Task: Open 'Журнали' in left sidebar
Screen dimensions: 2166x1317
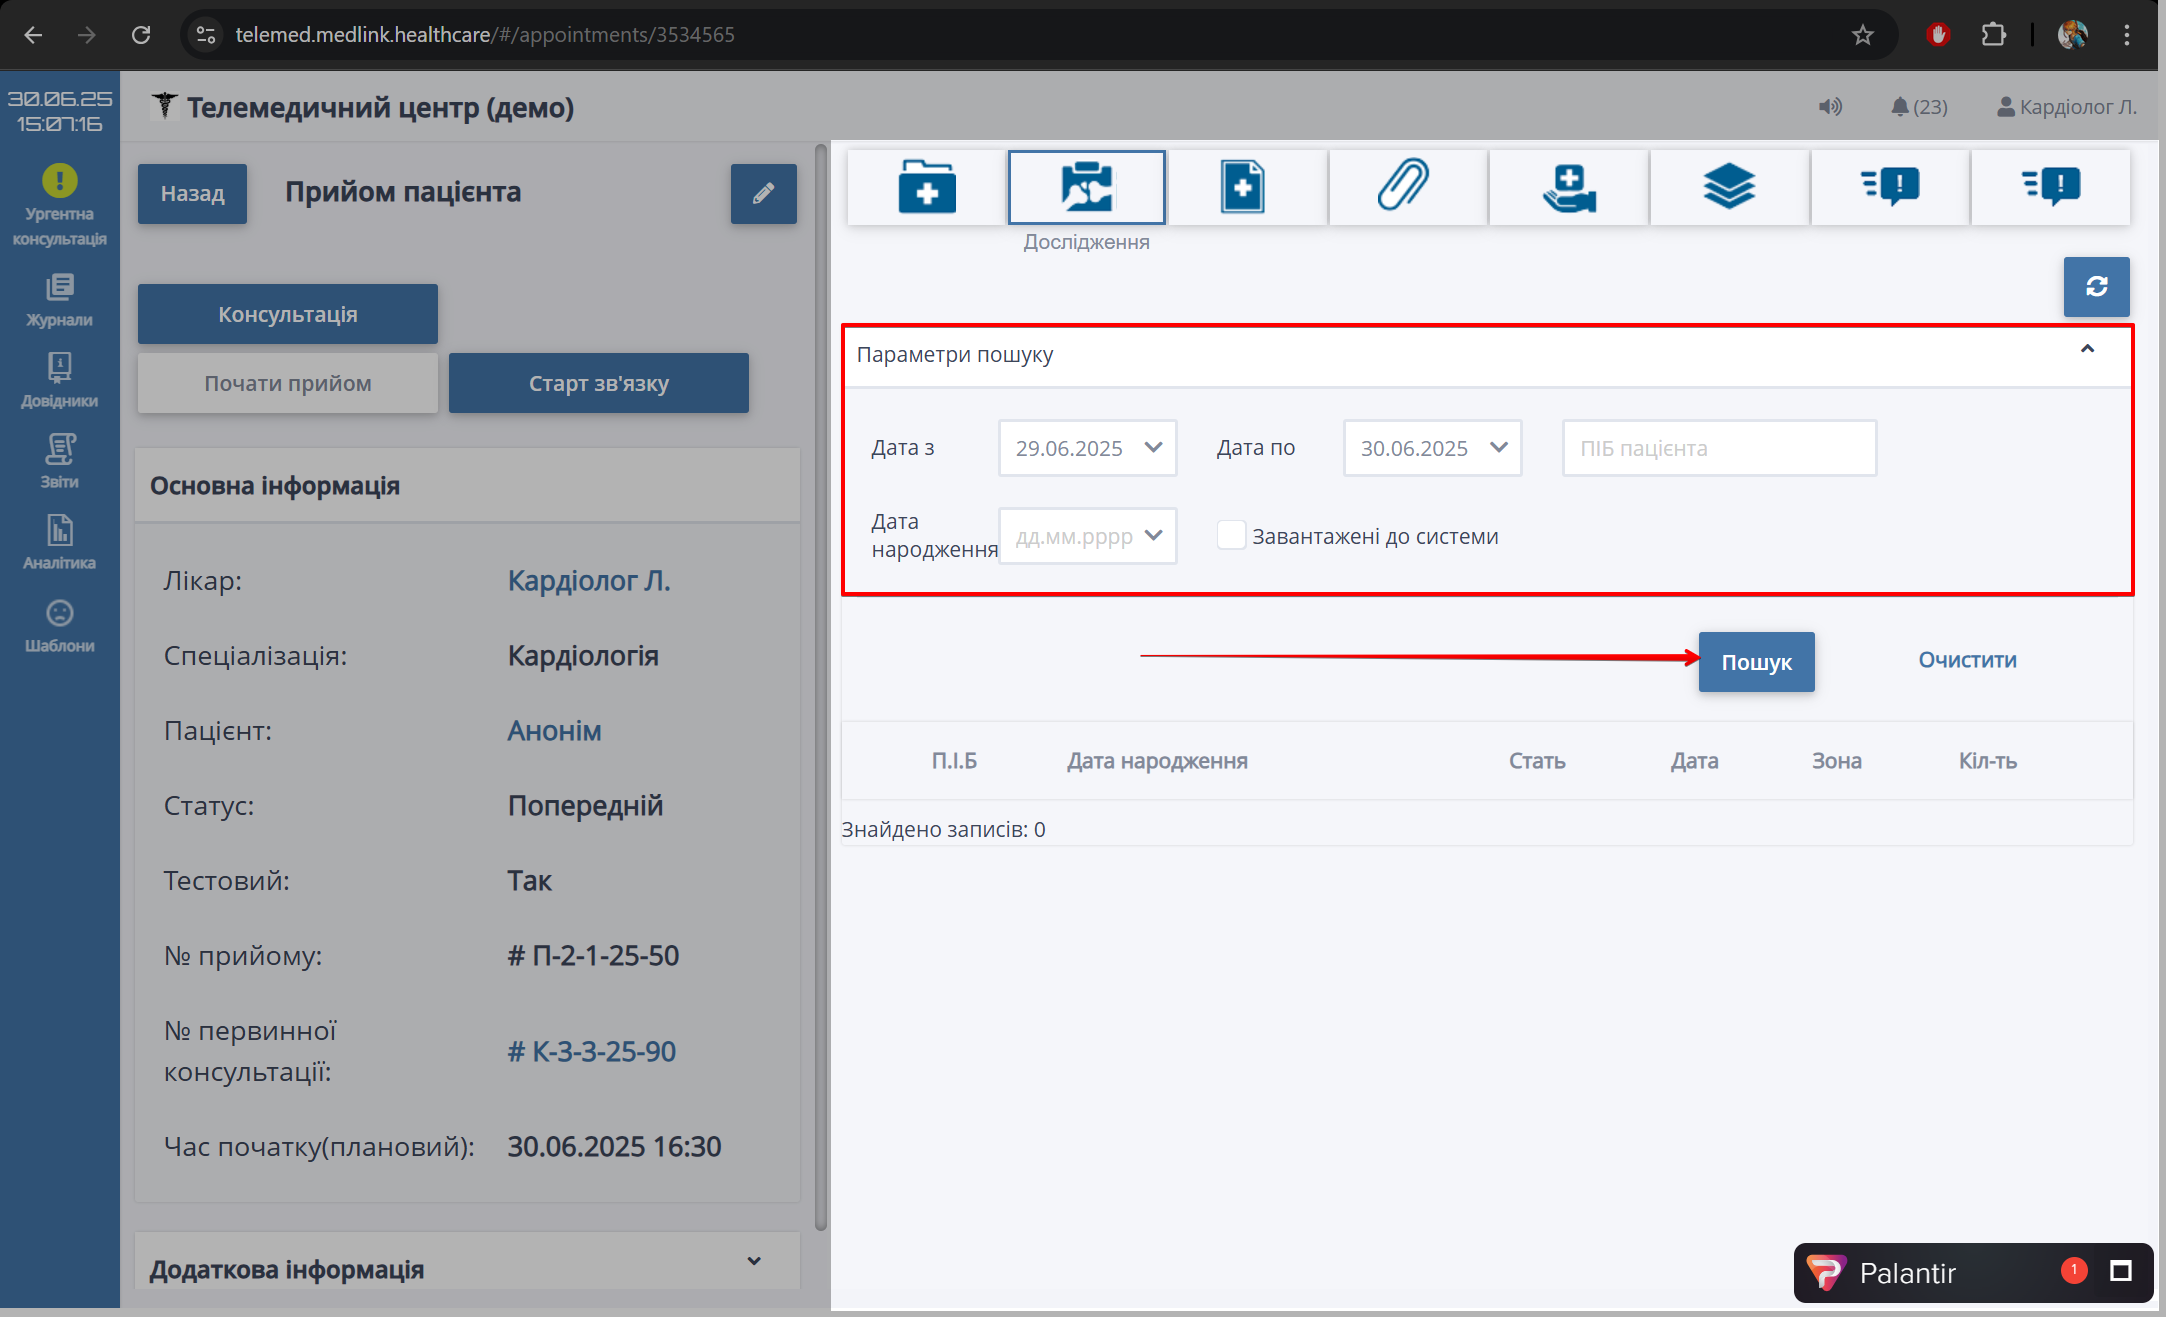Action: pos(59,300)
